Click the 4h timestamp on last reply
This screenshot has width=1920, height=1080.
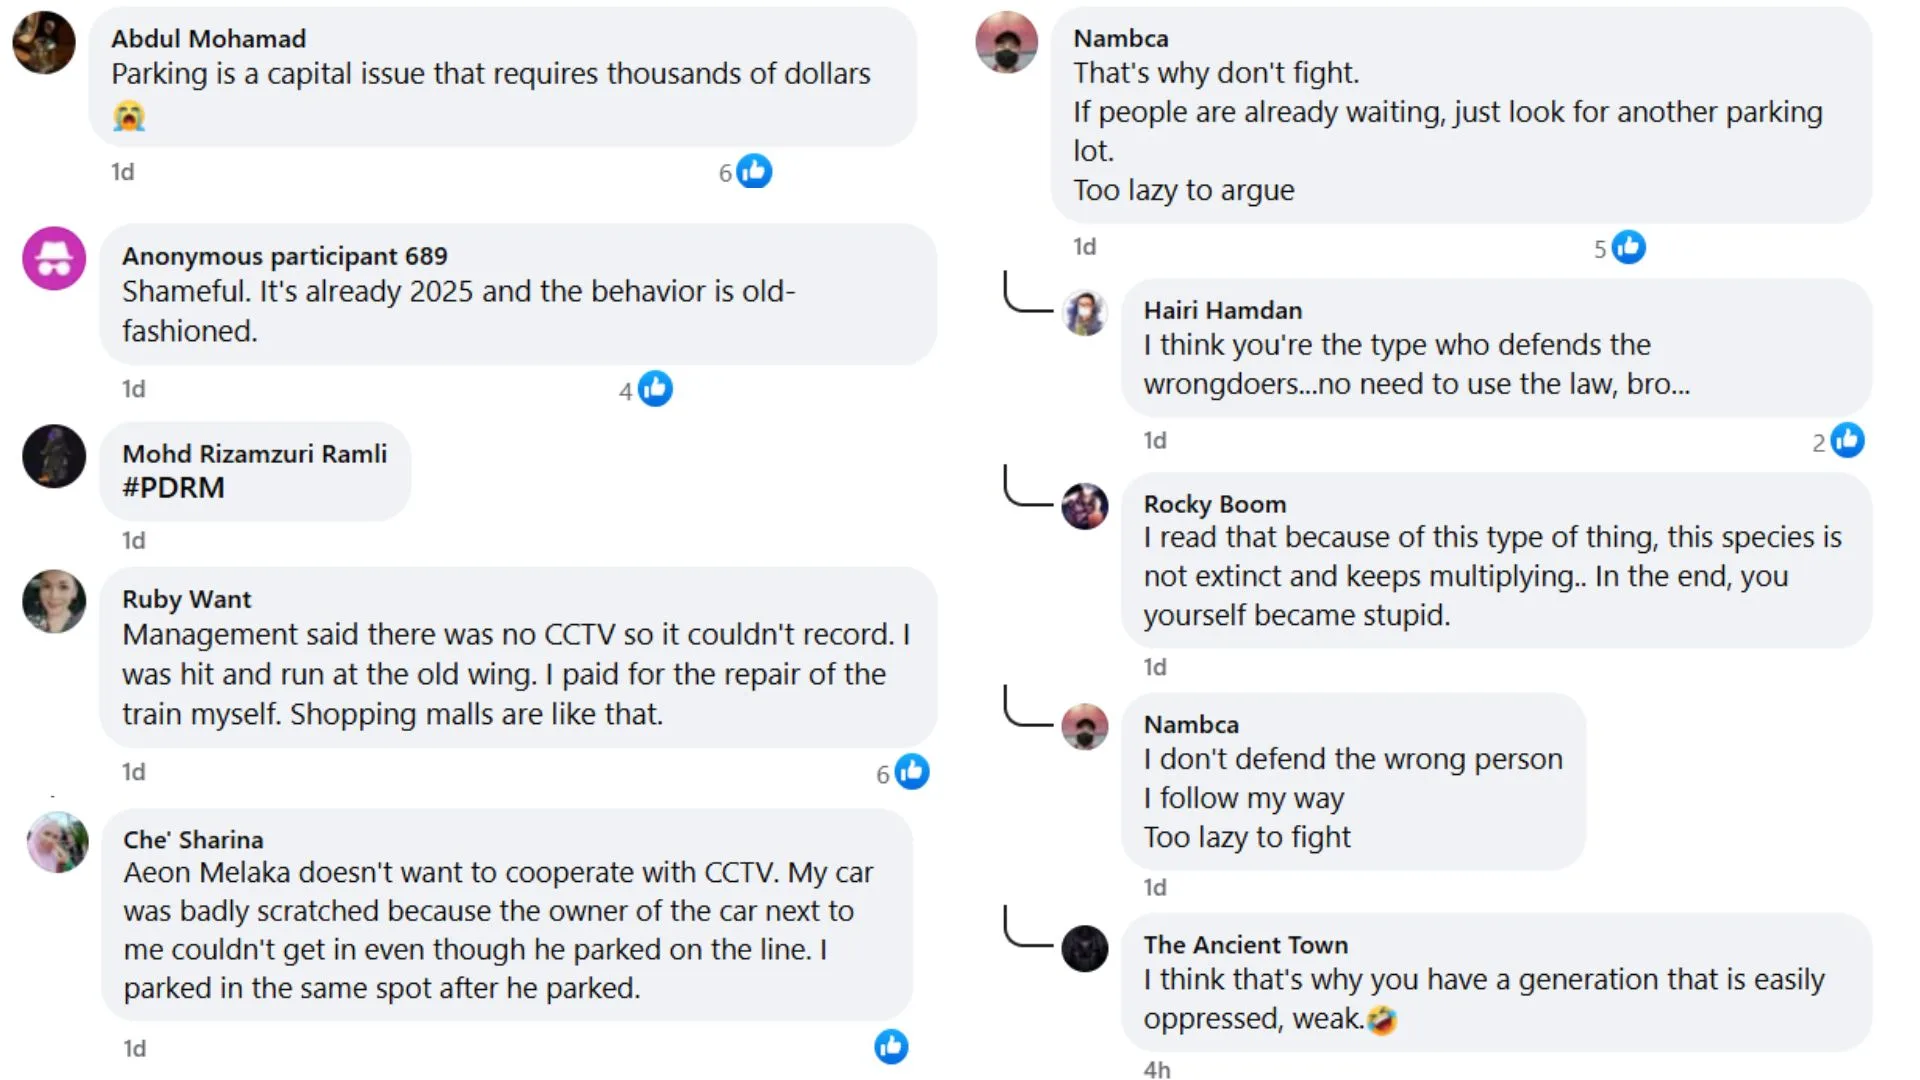(x=1156, y=1069)
